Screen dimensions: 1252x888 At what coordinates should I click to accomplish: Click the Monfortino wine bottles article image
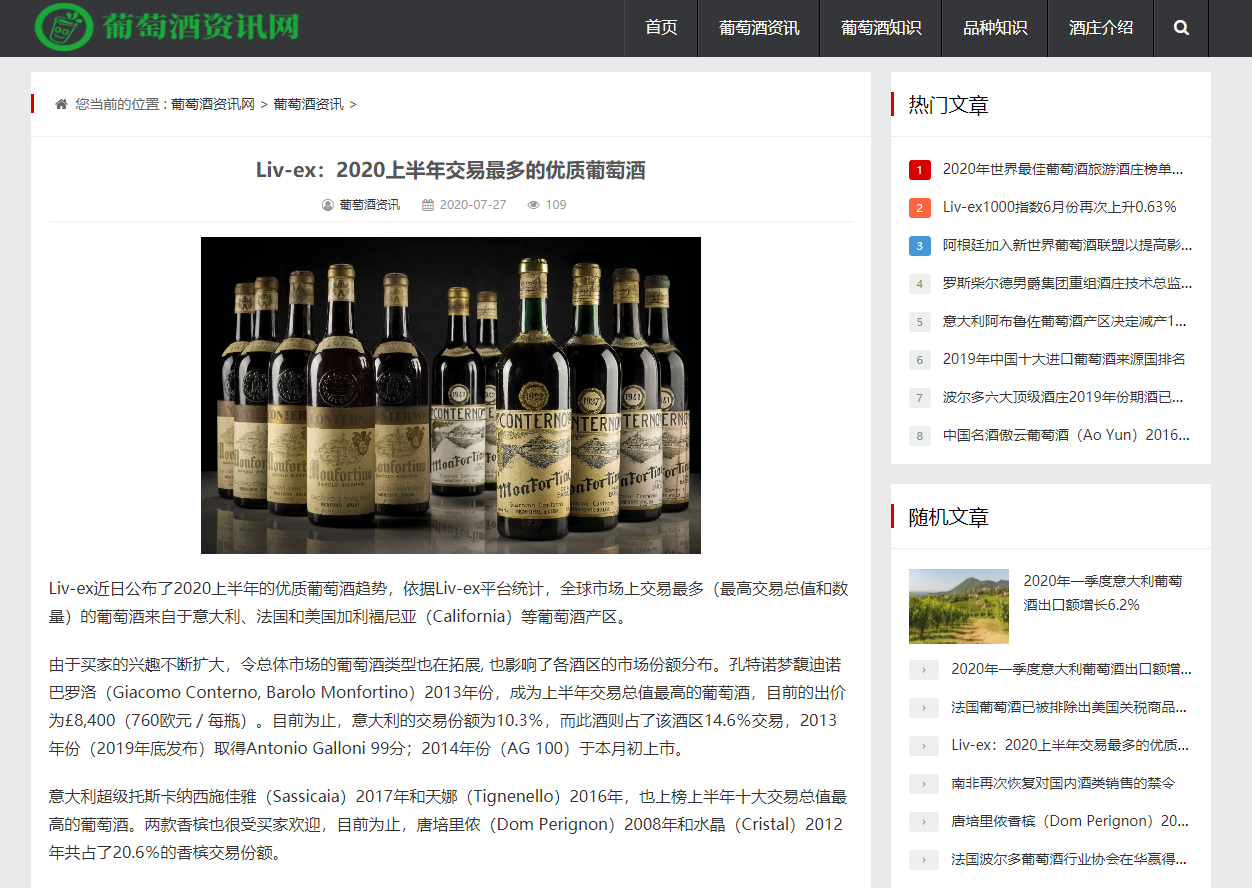click(x=451, y=395)
